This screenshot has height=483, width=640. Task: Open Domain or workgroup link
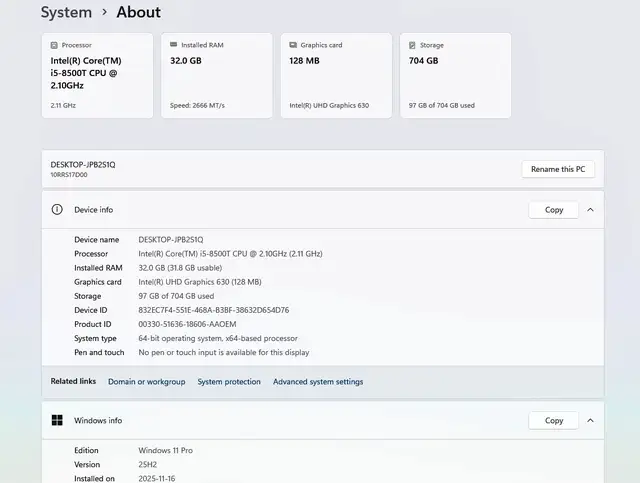coord(147,382)
